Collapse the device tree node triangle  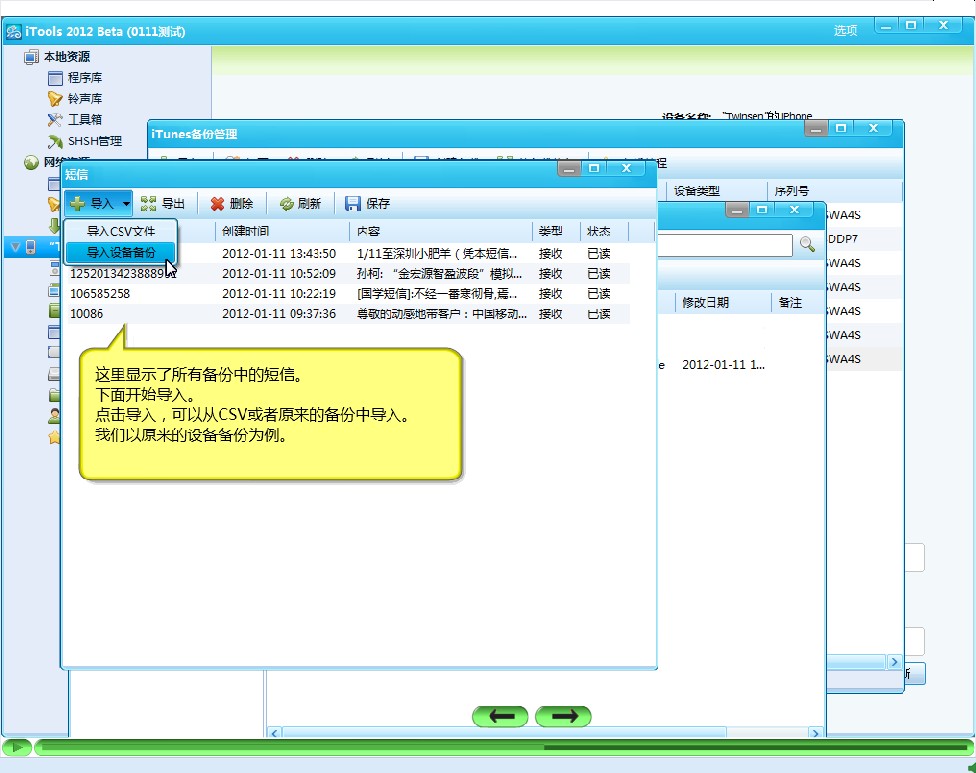(x=13, y=246)
